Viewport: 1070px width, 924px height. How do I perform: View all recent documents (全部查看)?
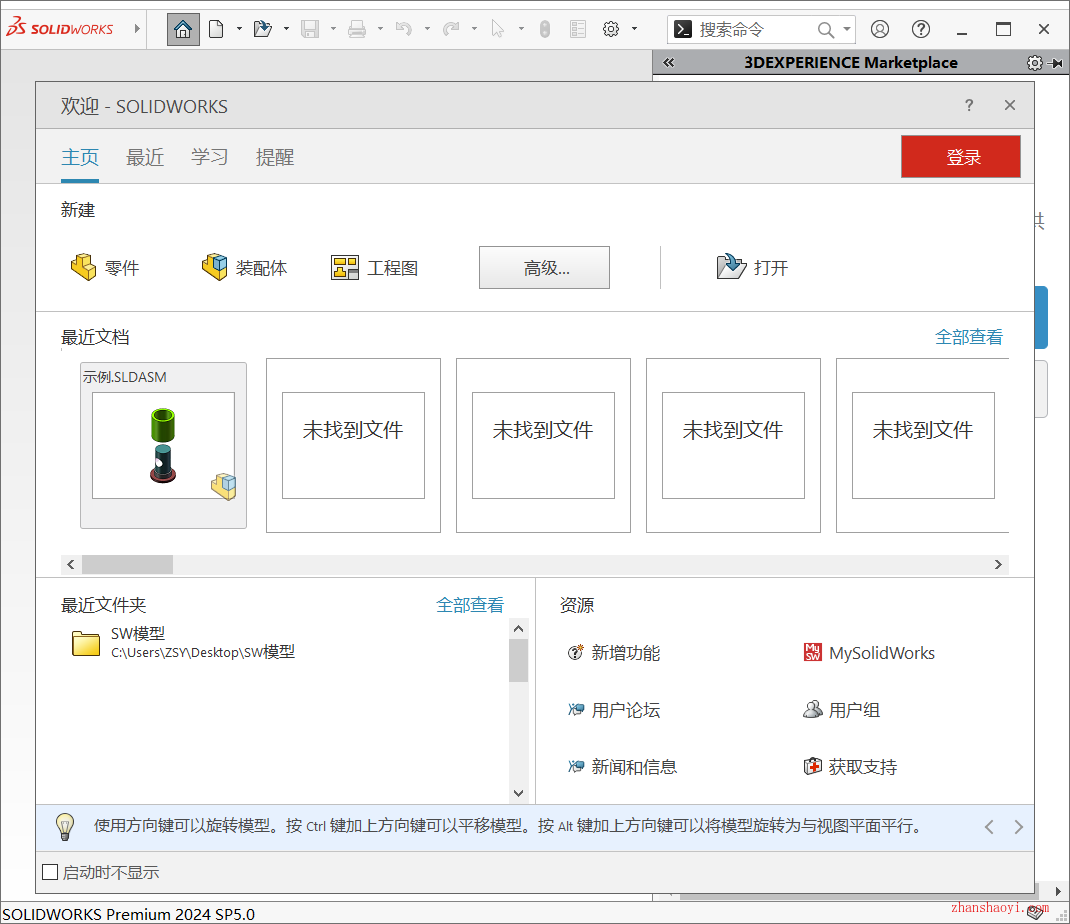tap(969, 337)
